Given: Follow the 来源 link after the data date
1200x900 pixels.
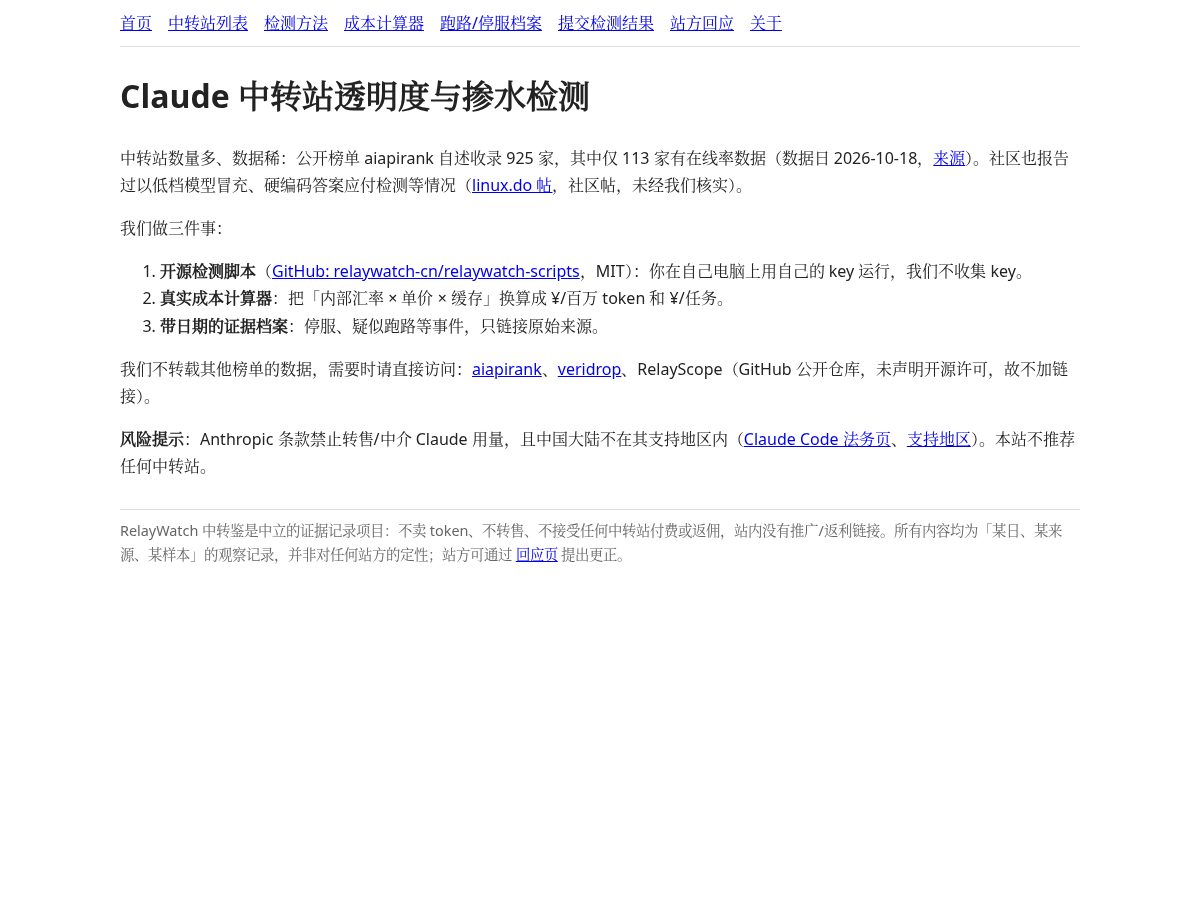Looking at the screenshot, I should tap(949, 158).
